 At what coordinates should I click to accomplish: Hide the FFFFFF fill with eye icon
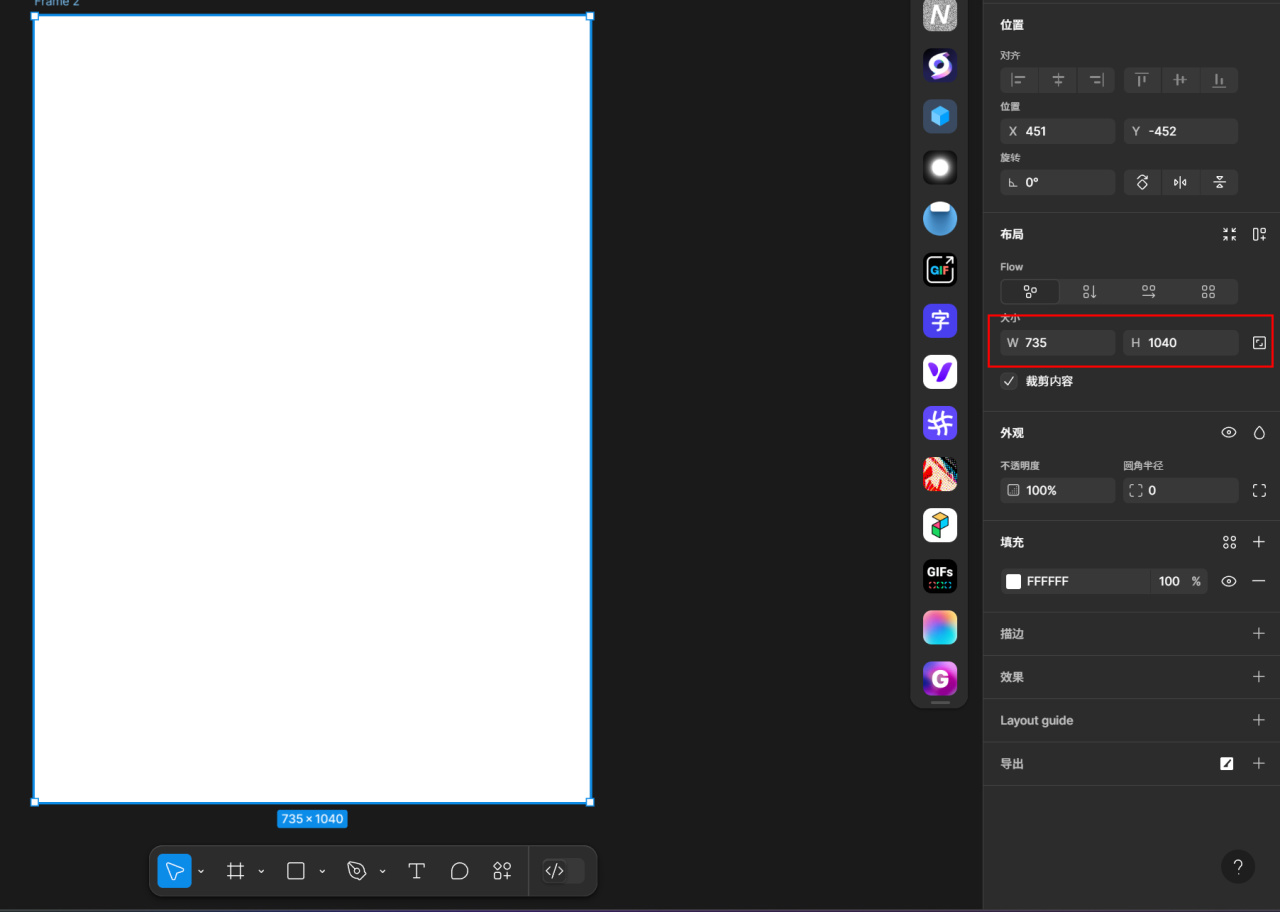[x=1229, y=581]
